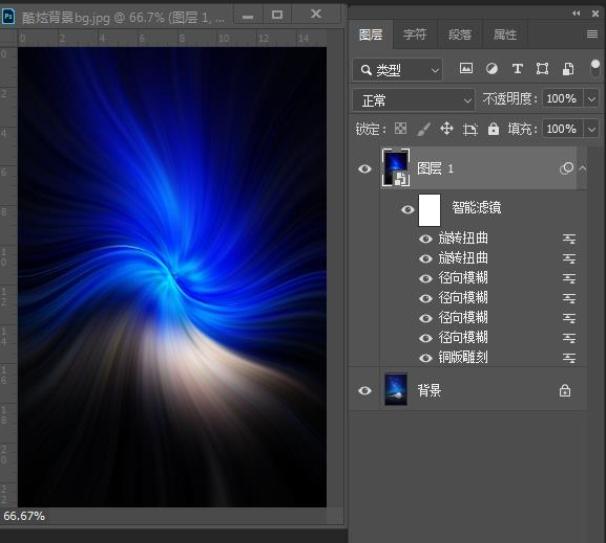The height and width of the screenshot is (543, 606).
Task: Open blending options for 铜版雕刻 filter
Action: (x=569, y=358)
